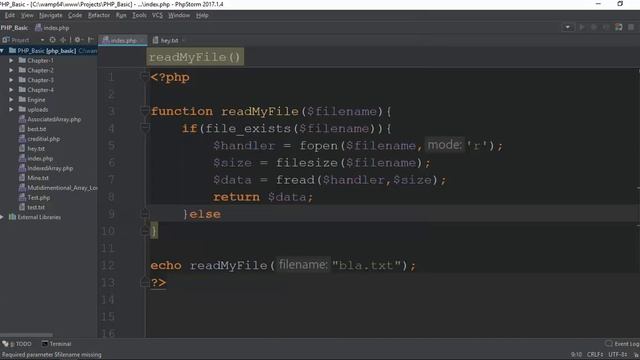Expand the Chapter-3 folder

(11, 80)
